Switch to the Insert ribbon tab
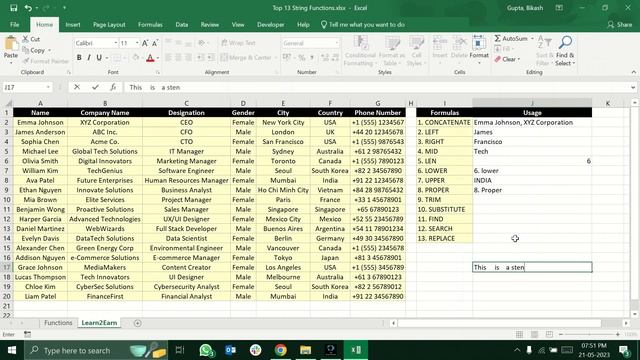This screenshot has height=360, width=640. pos(73,24)
